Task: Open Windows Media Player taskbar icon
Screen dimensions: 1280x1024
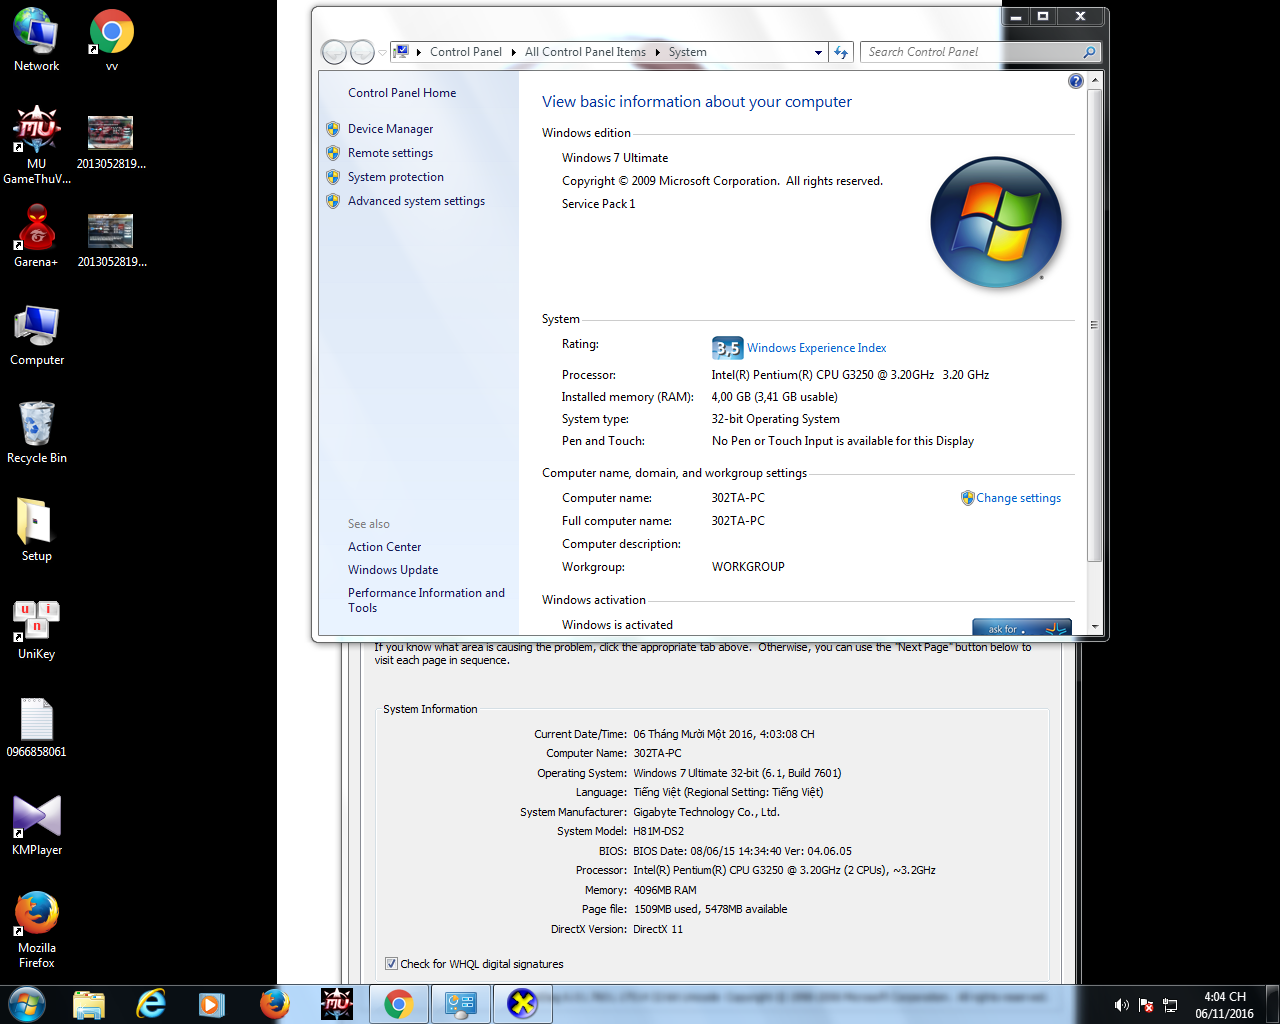Action: [212, 1004]
